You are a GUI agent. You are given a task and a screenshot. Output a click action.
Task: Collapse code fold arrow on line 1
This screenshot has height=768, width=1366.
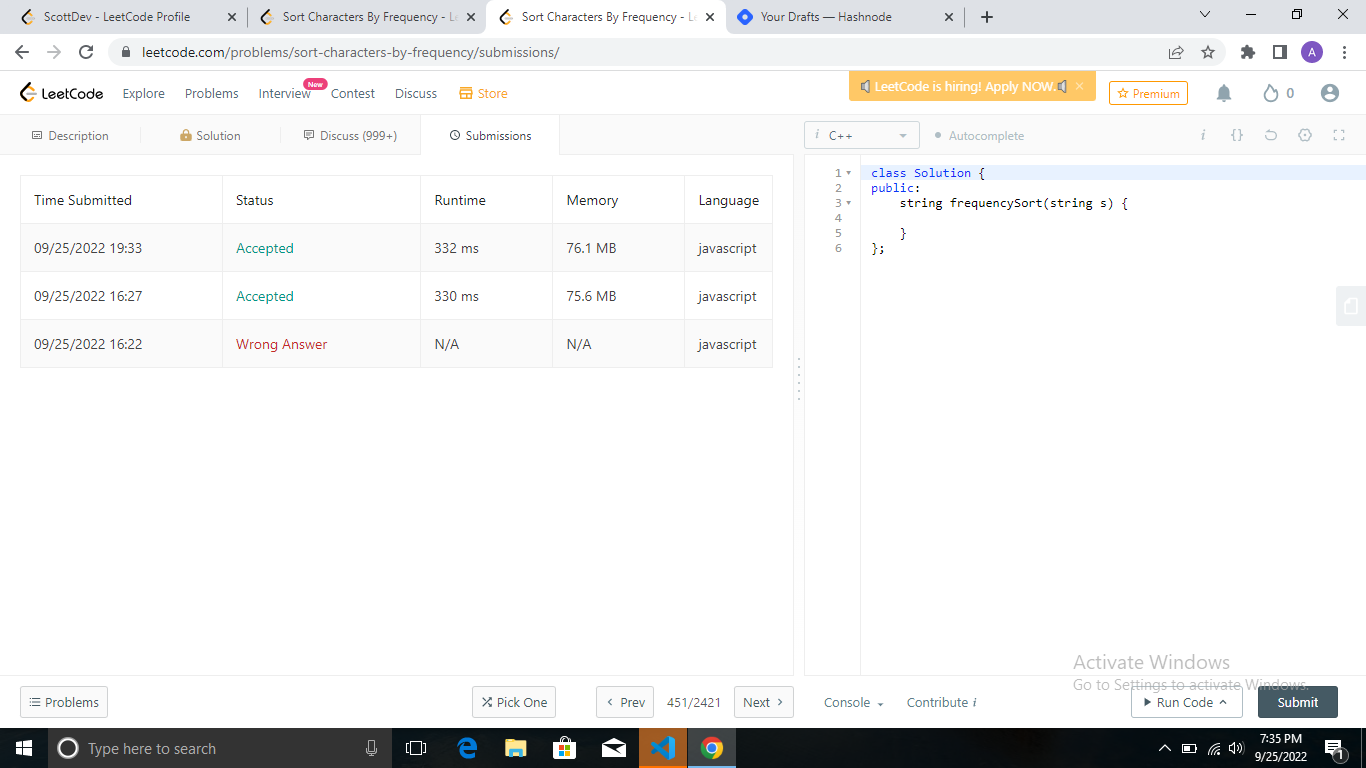pyautogui.click(x=849, y=173)
